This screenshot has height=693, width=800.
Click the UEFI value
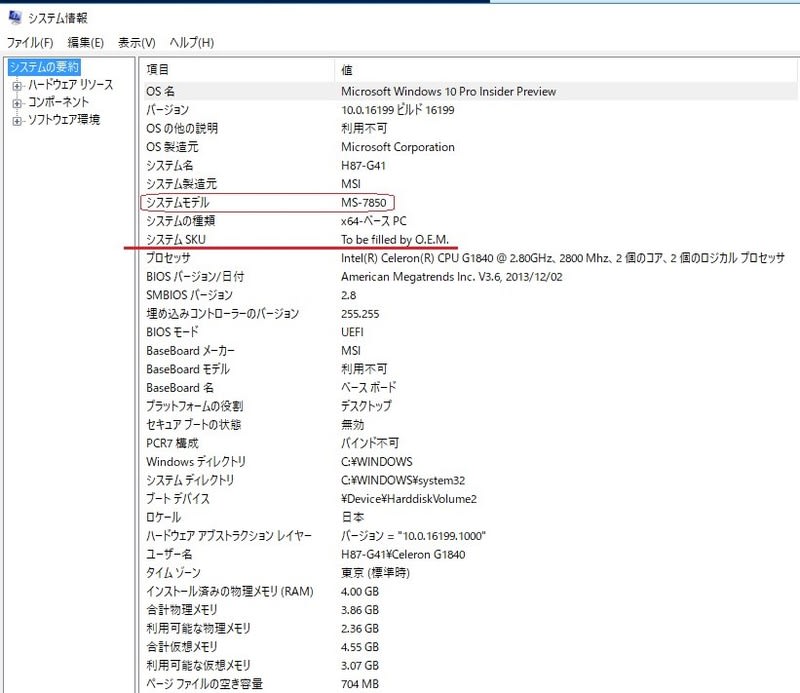[352, 332]
